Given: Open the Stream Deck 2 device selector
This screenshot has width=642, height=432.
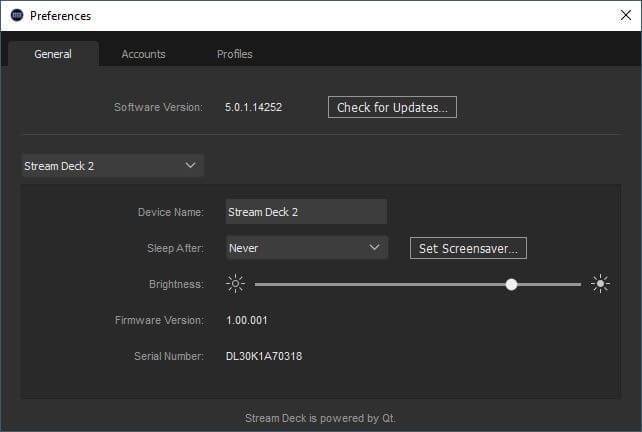Looking at the screenshot, I should pos(113,165).
